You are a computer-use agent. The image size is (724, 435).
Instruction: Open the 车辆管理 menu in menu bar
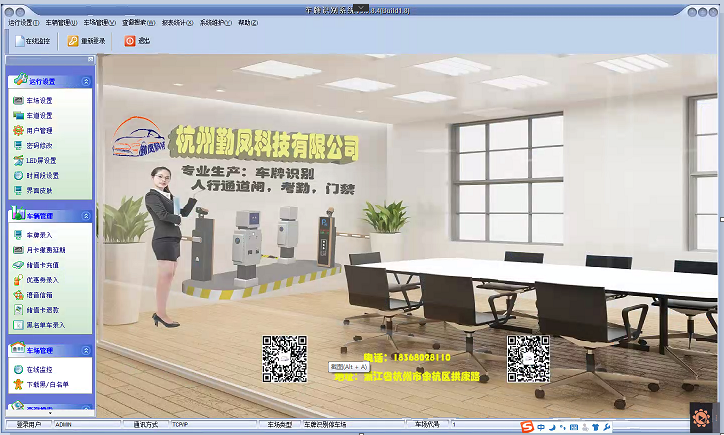pos(61,22)
